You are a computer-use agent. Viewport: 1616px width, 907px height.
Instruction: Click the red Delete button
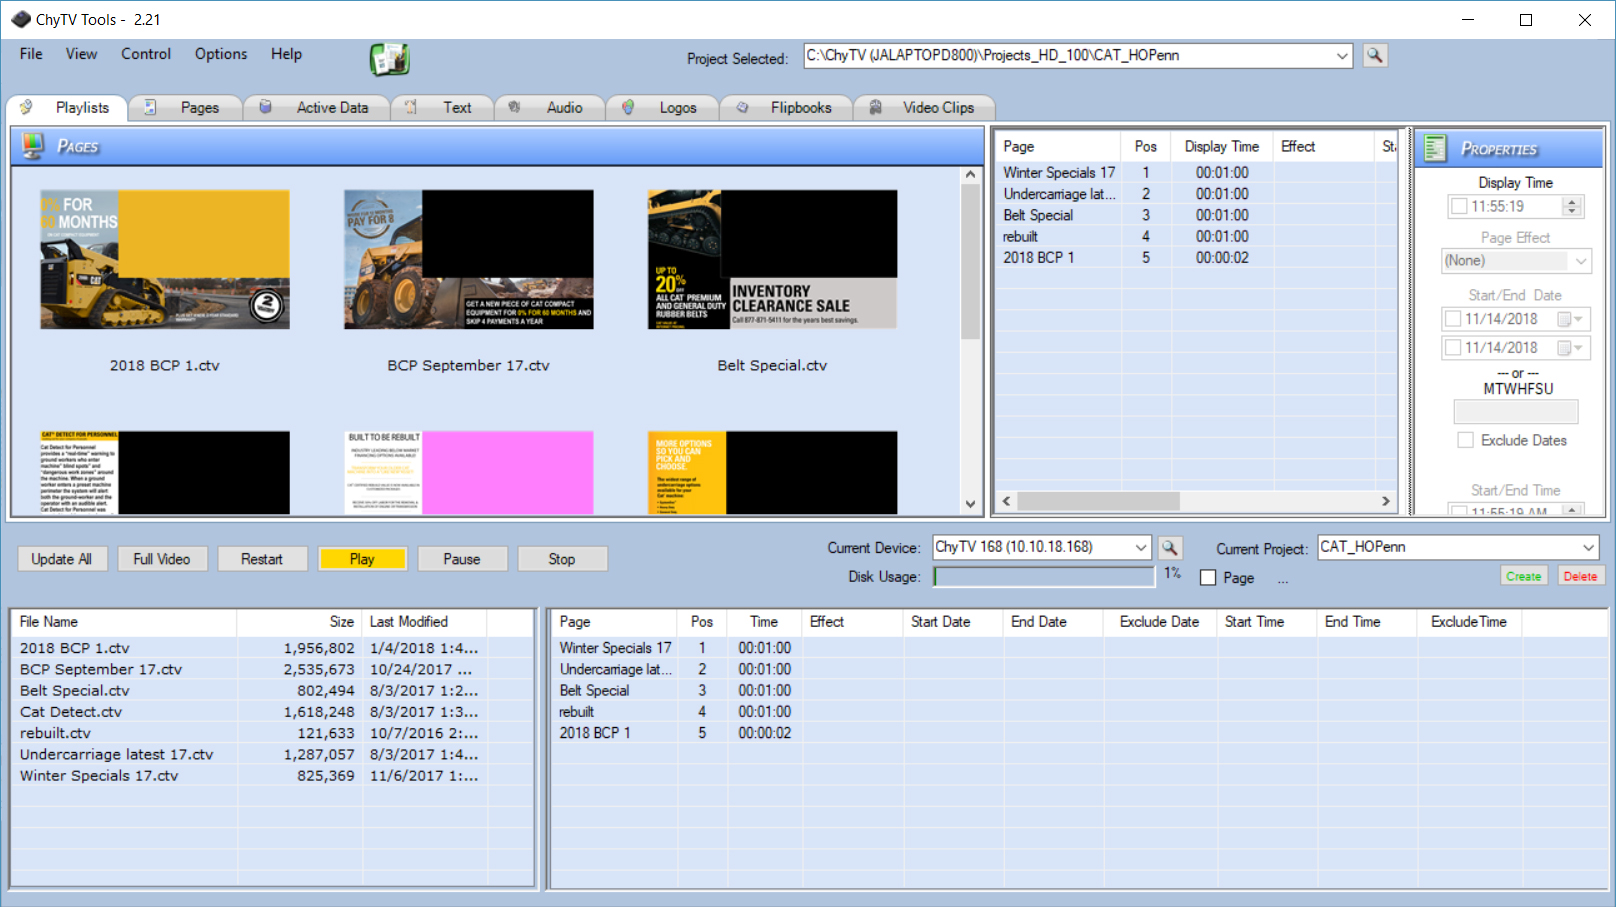(x=1580, y=576)
